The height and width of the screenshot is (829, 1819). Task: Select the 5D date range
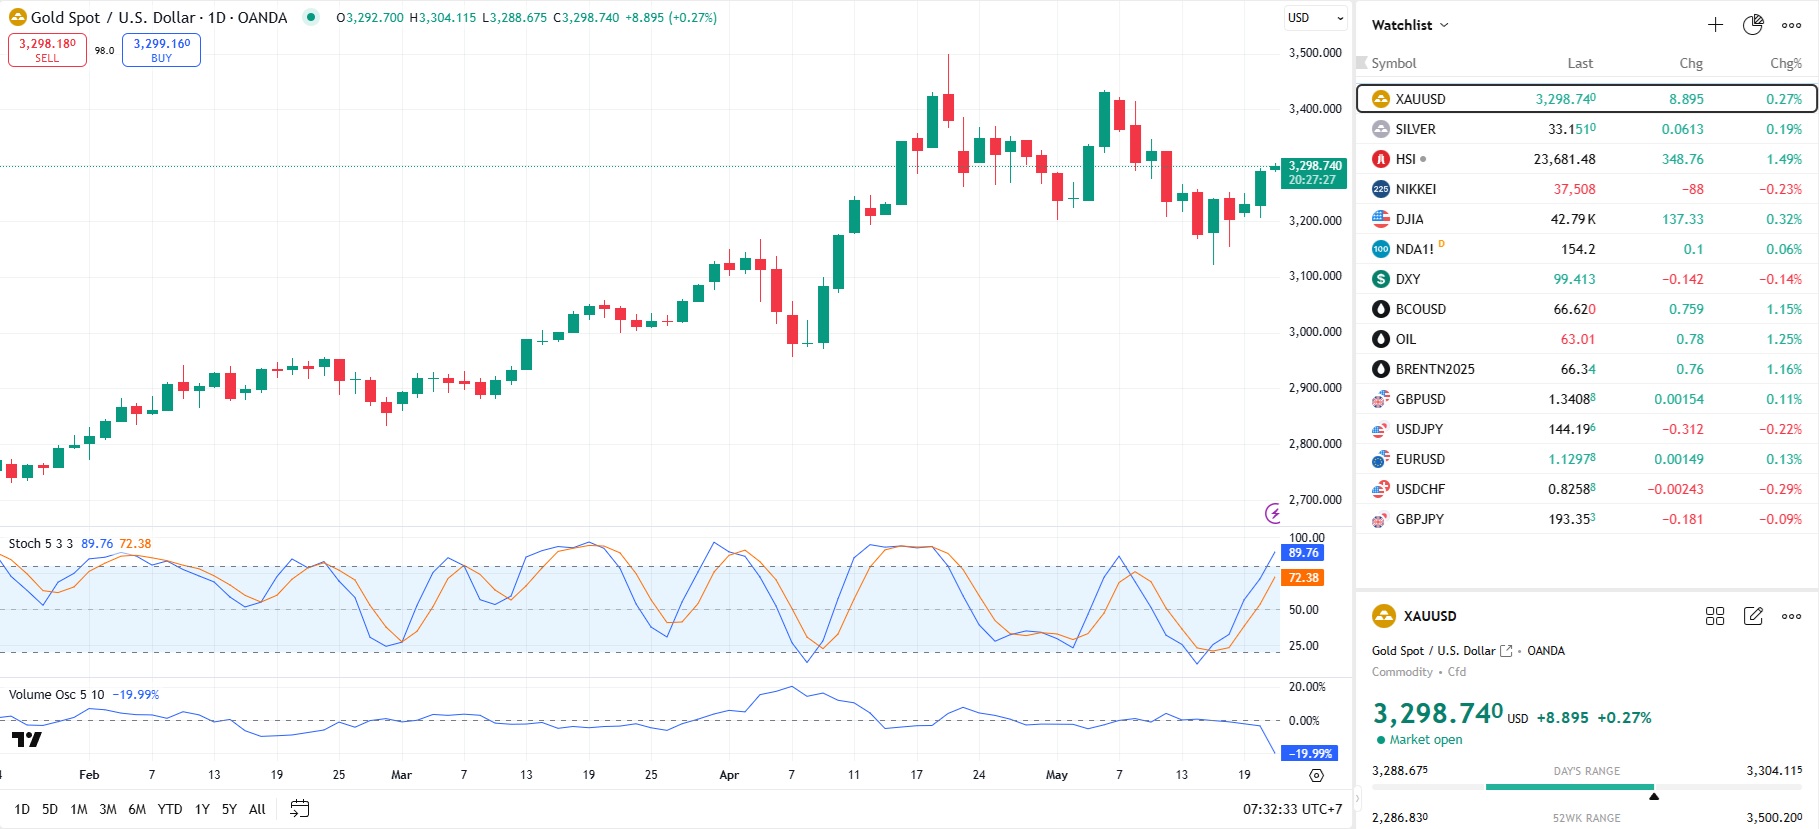(50, 809)
